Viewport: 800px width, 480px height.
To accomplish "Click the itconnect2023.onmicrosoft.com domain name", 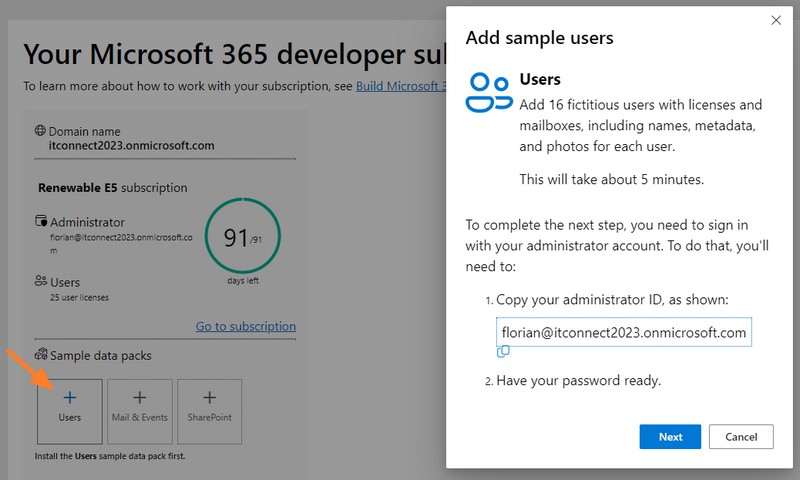I will 131,146.
